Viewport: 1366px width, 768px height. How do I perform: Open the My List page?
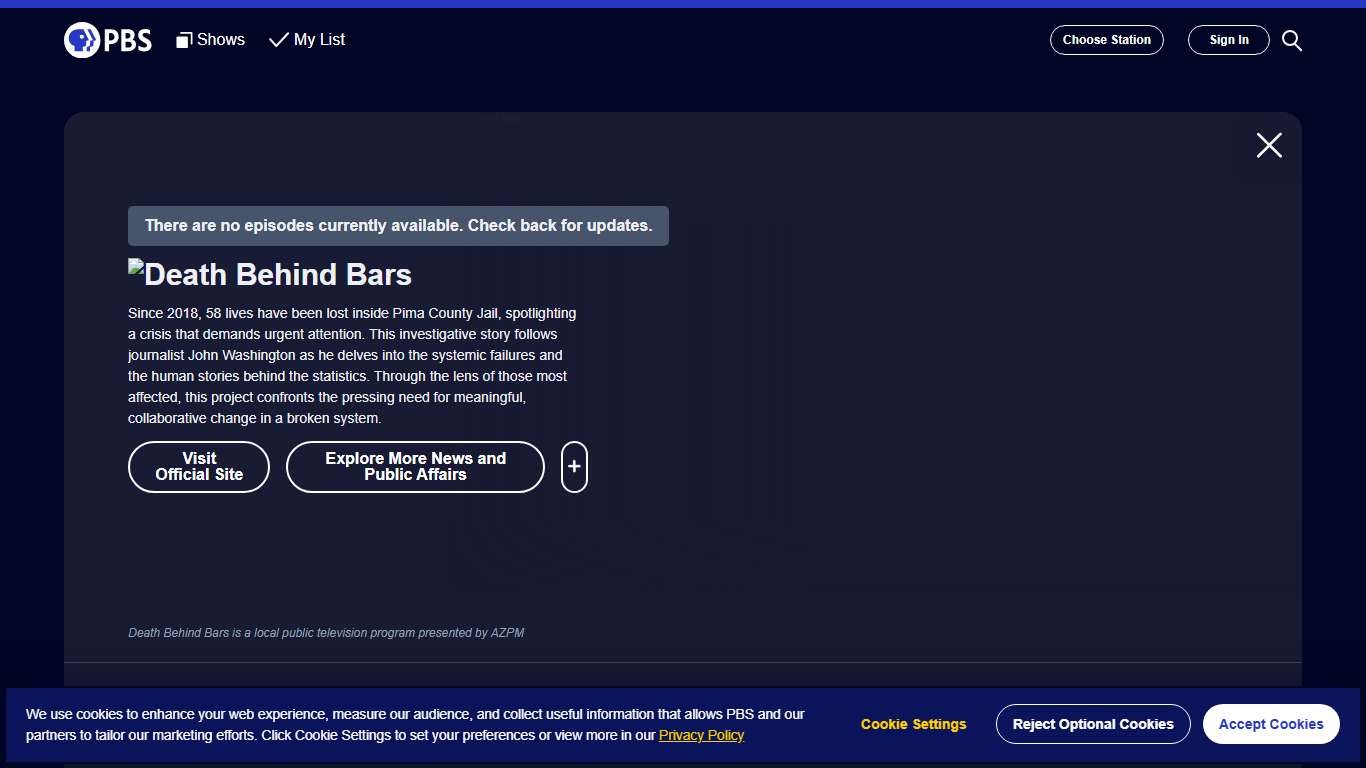point(318,40)
